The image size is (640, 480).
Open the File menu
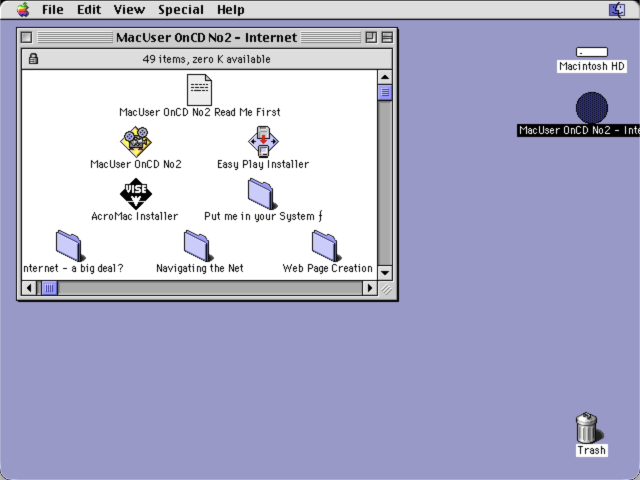53,9
